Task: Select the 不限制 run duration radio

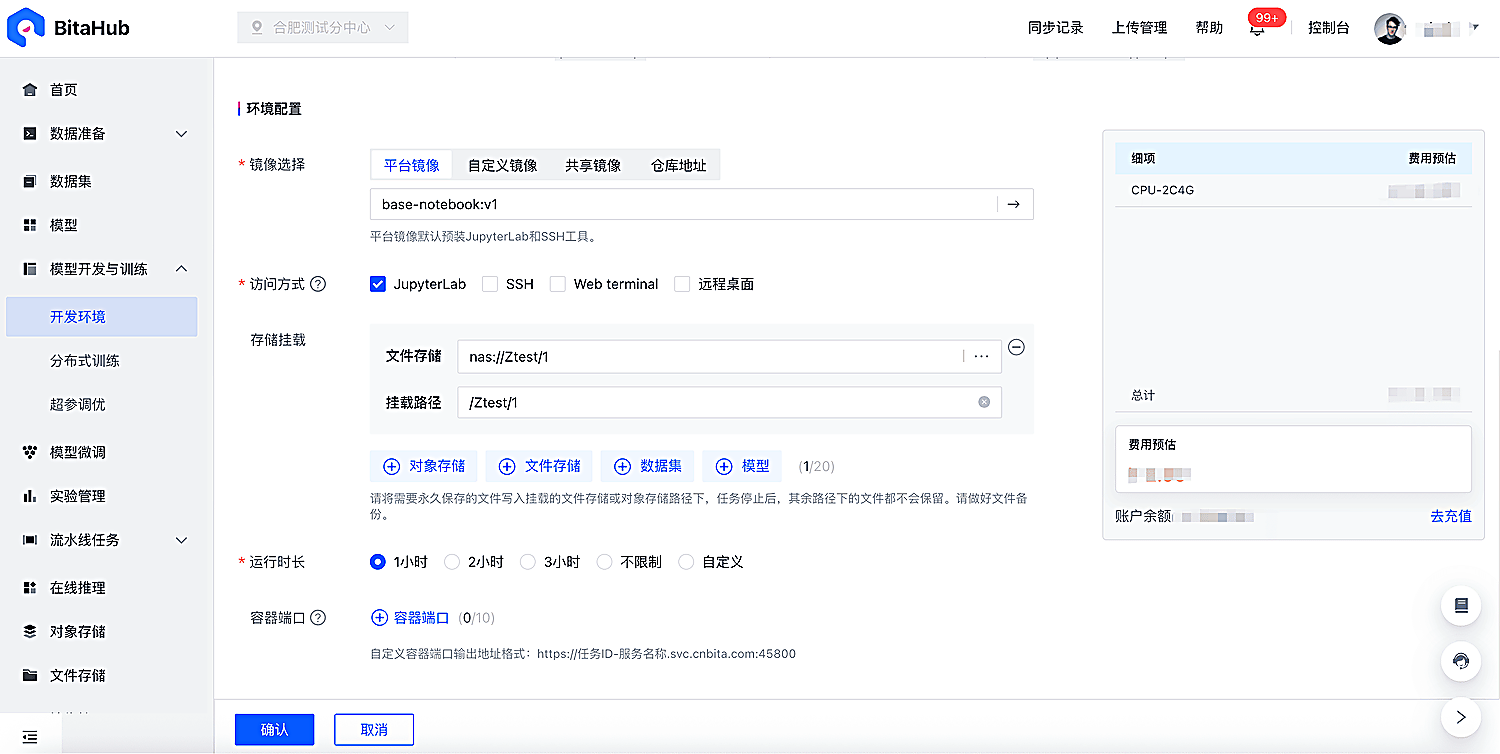Action: 604,562
